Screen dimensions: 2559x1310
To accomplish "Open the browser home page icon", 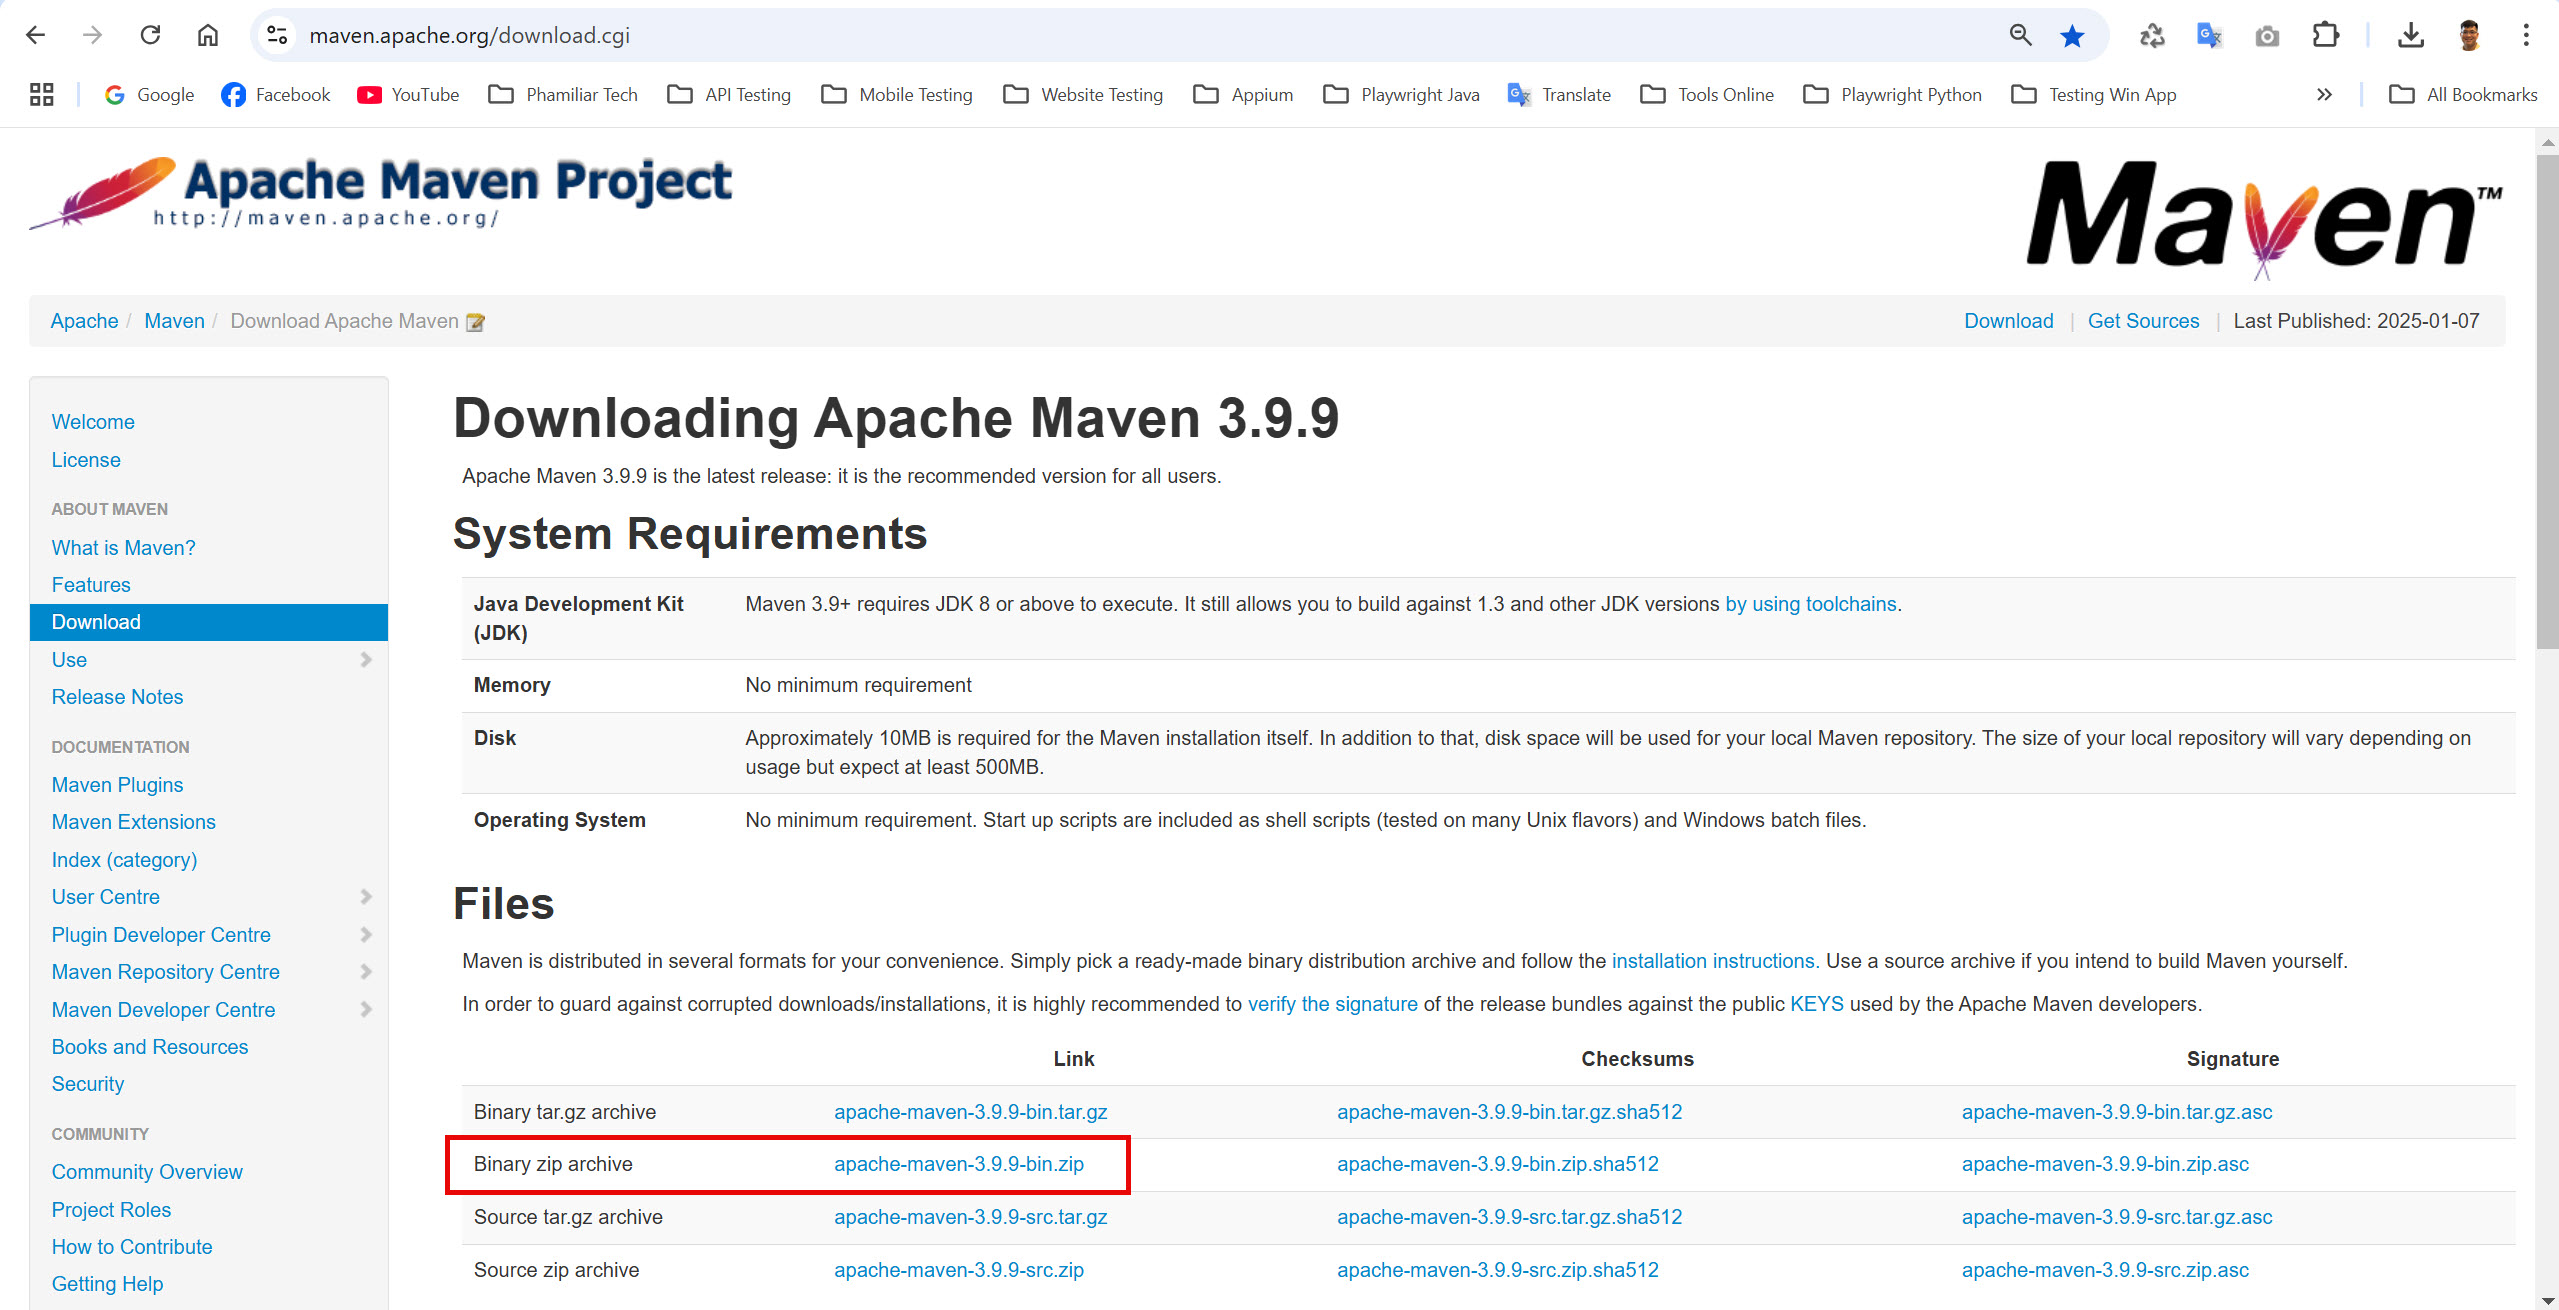I will coord(207,35).
